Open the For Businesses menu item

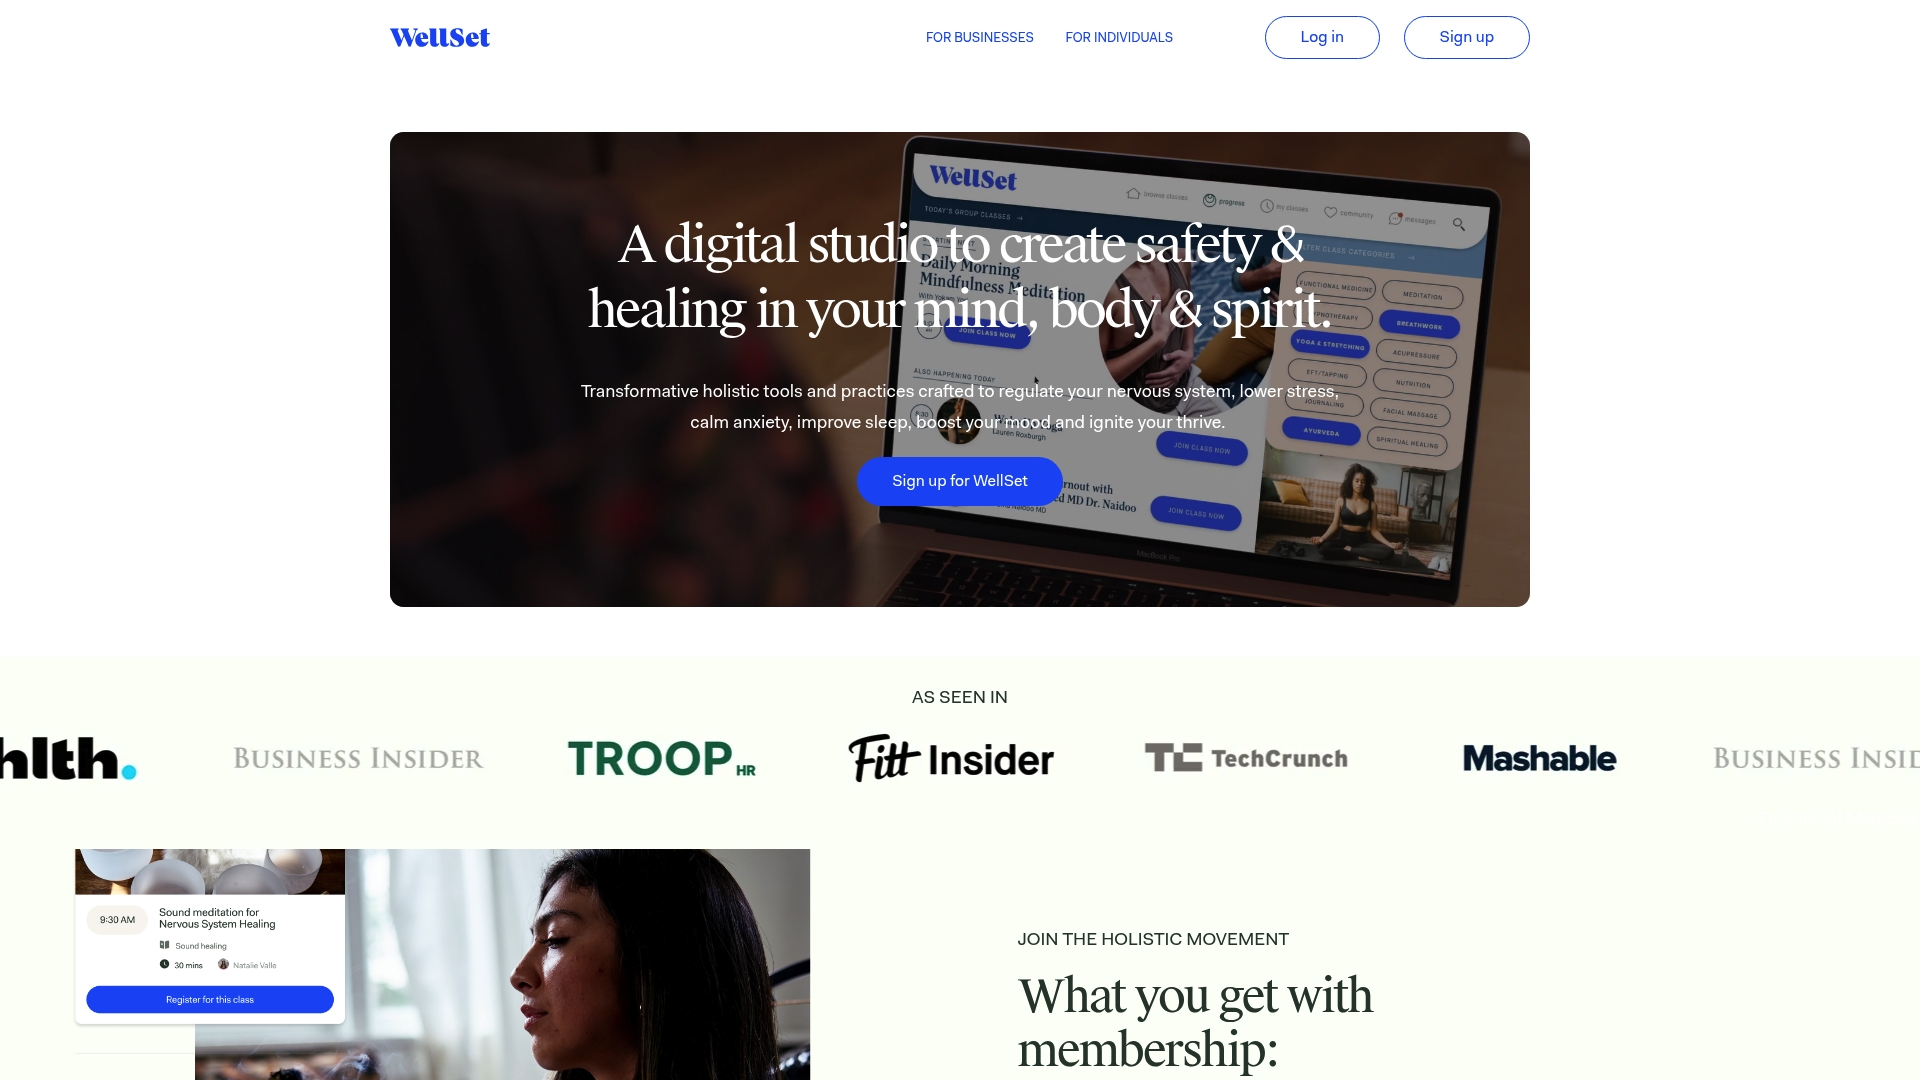[979, 37]
